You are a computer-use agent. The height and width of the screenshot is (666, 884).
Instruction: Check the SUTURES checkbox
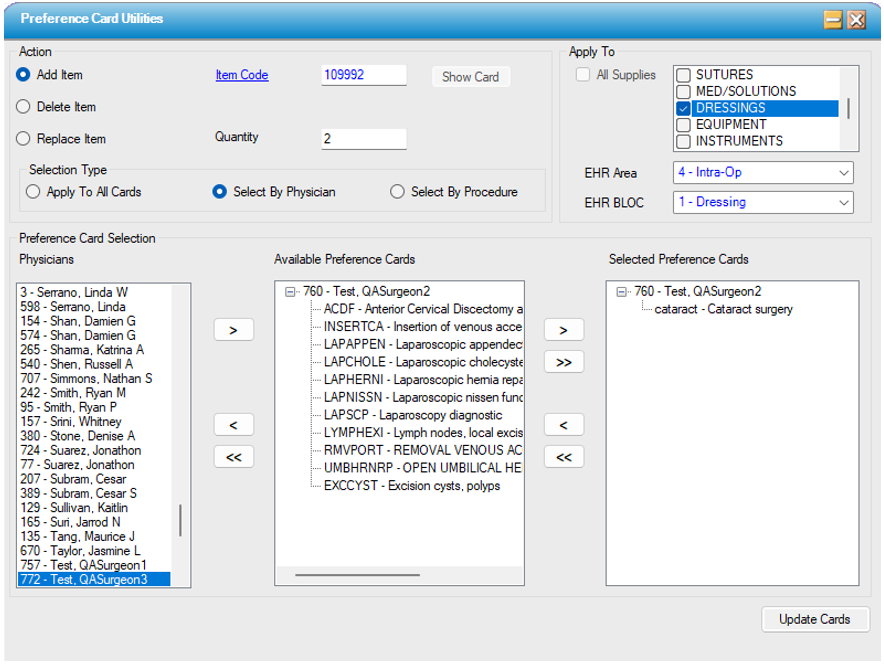coord(683,75)
